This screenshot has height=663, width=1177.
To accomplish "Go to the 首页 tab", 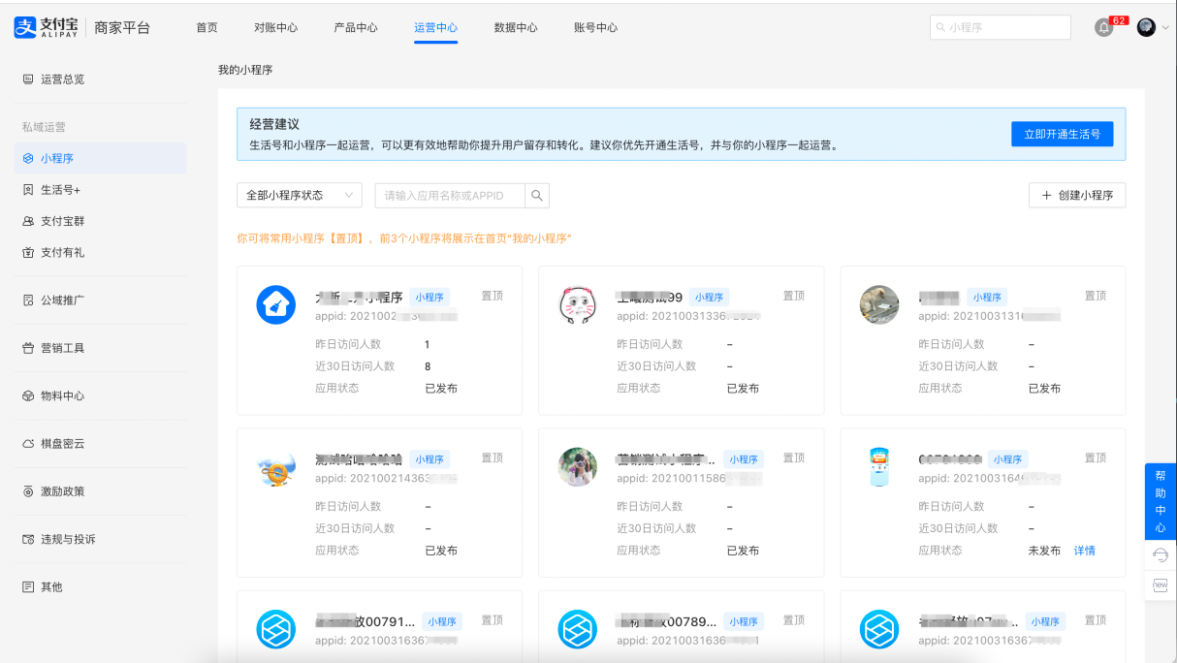I will pyautogui.click(x=206, y=28).
